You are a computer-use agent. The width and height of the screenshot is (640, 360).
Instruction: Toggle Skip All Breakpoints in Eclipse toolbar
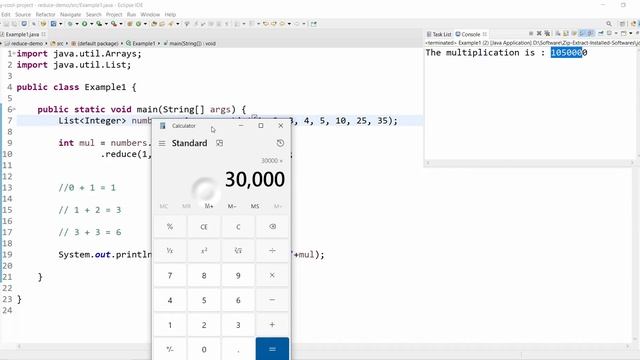33,24
